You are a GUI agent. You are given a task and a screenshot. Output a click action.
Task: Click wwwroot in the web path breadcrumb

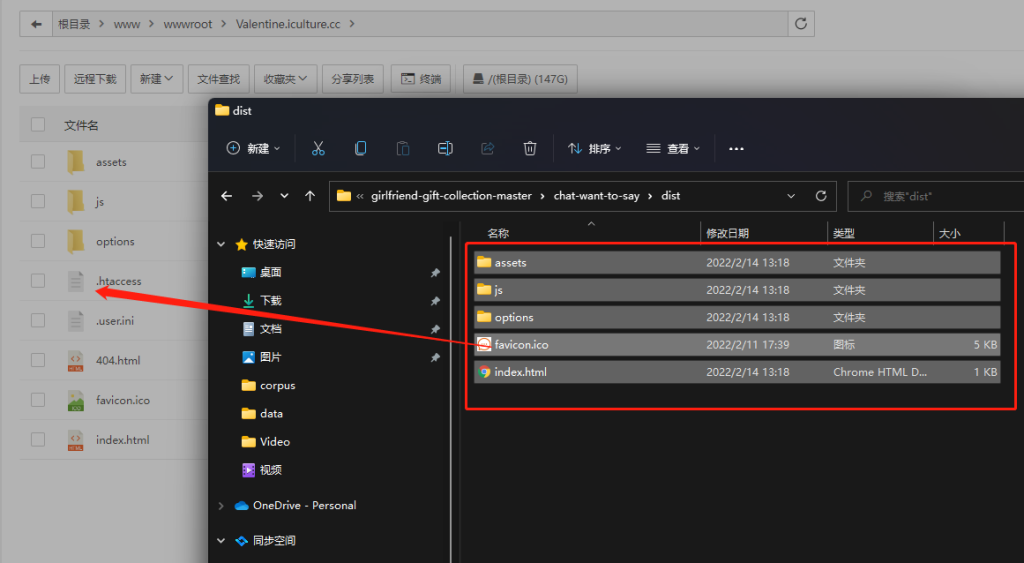tap(187, 24)
